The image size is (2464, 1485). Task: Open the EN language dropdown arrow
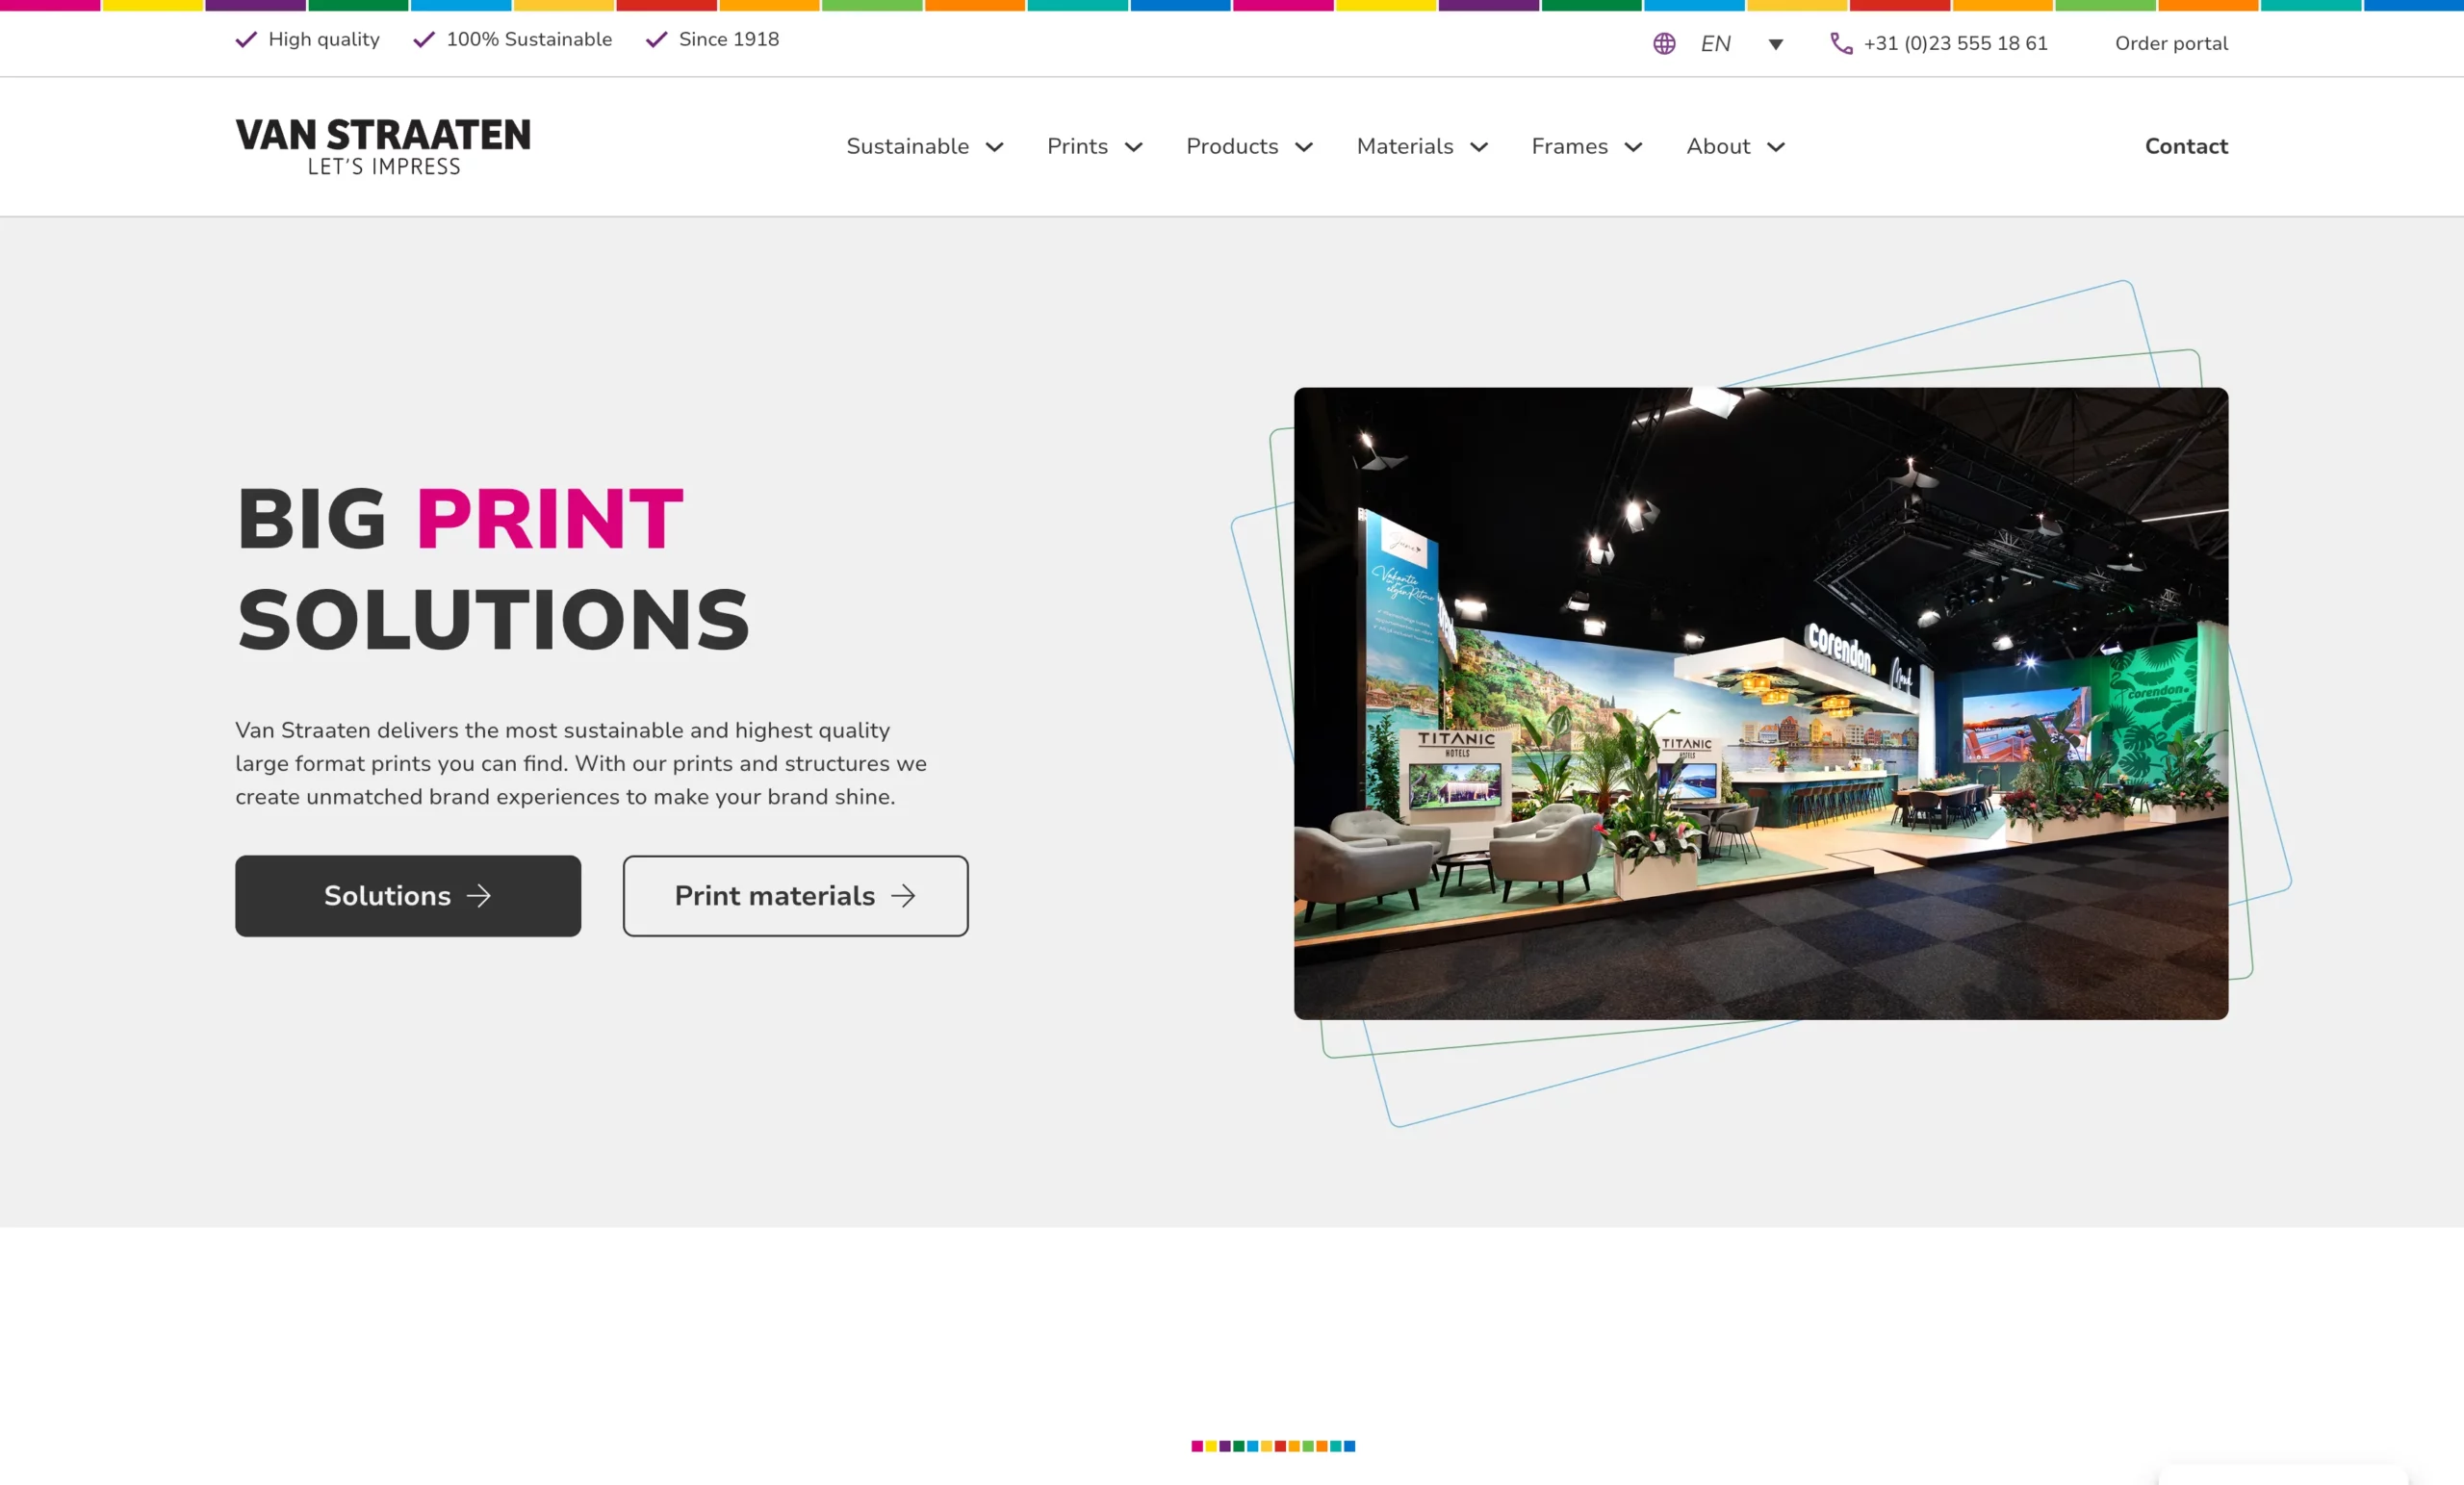coord(1775,44)
